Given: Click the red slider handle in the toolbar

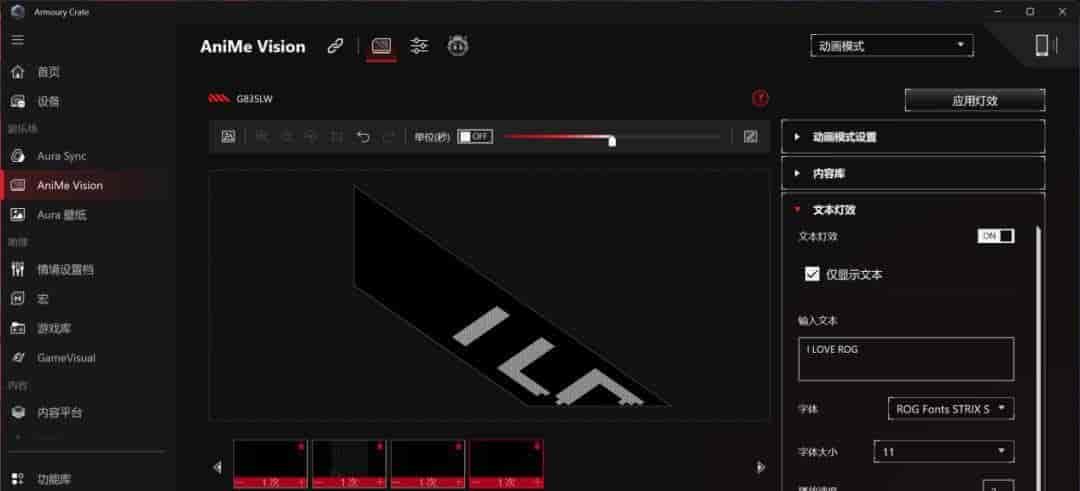Looking at the screenshot, I should [612, 140].
